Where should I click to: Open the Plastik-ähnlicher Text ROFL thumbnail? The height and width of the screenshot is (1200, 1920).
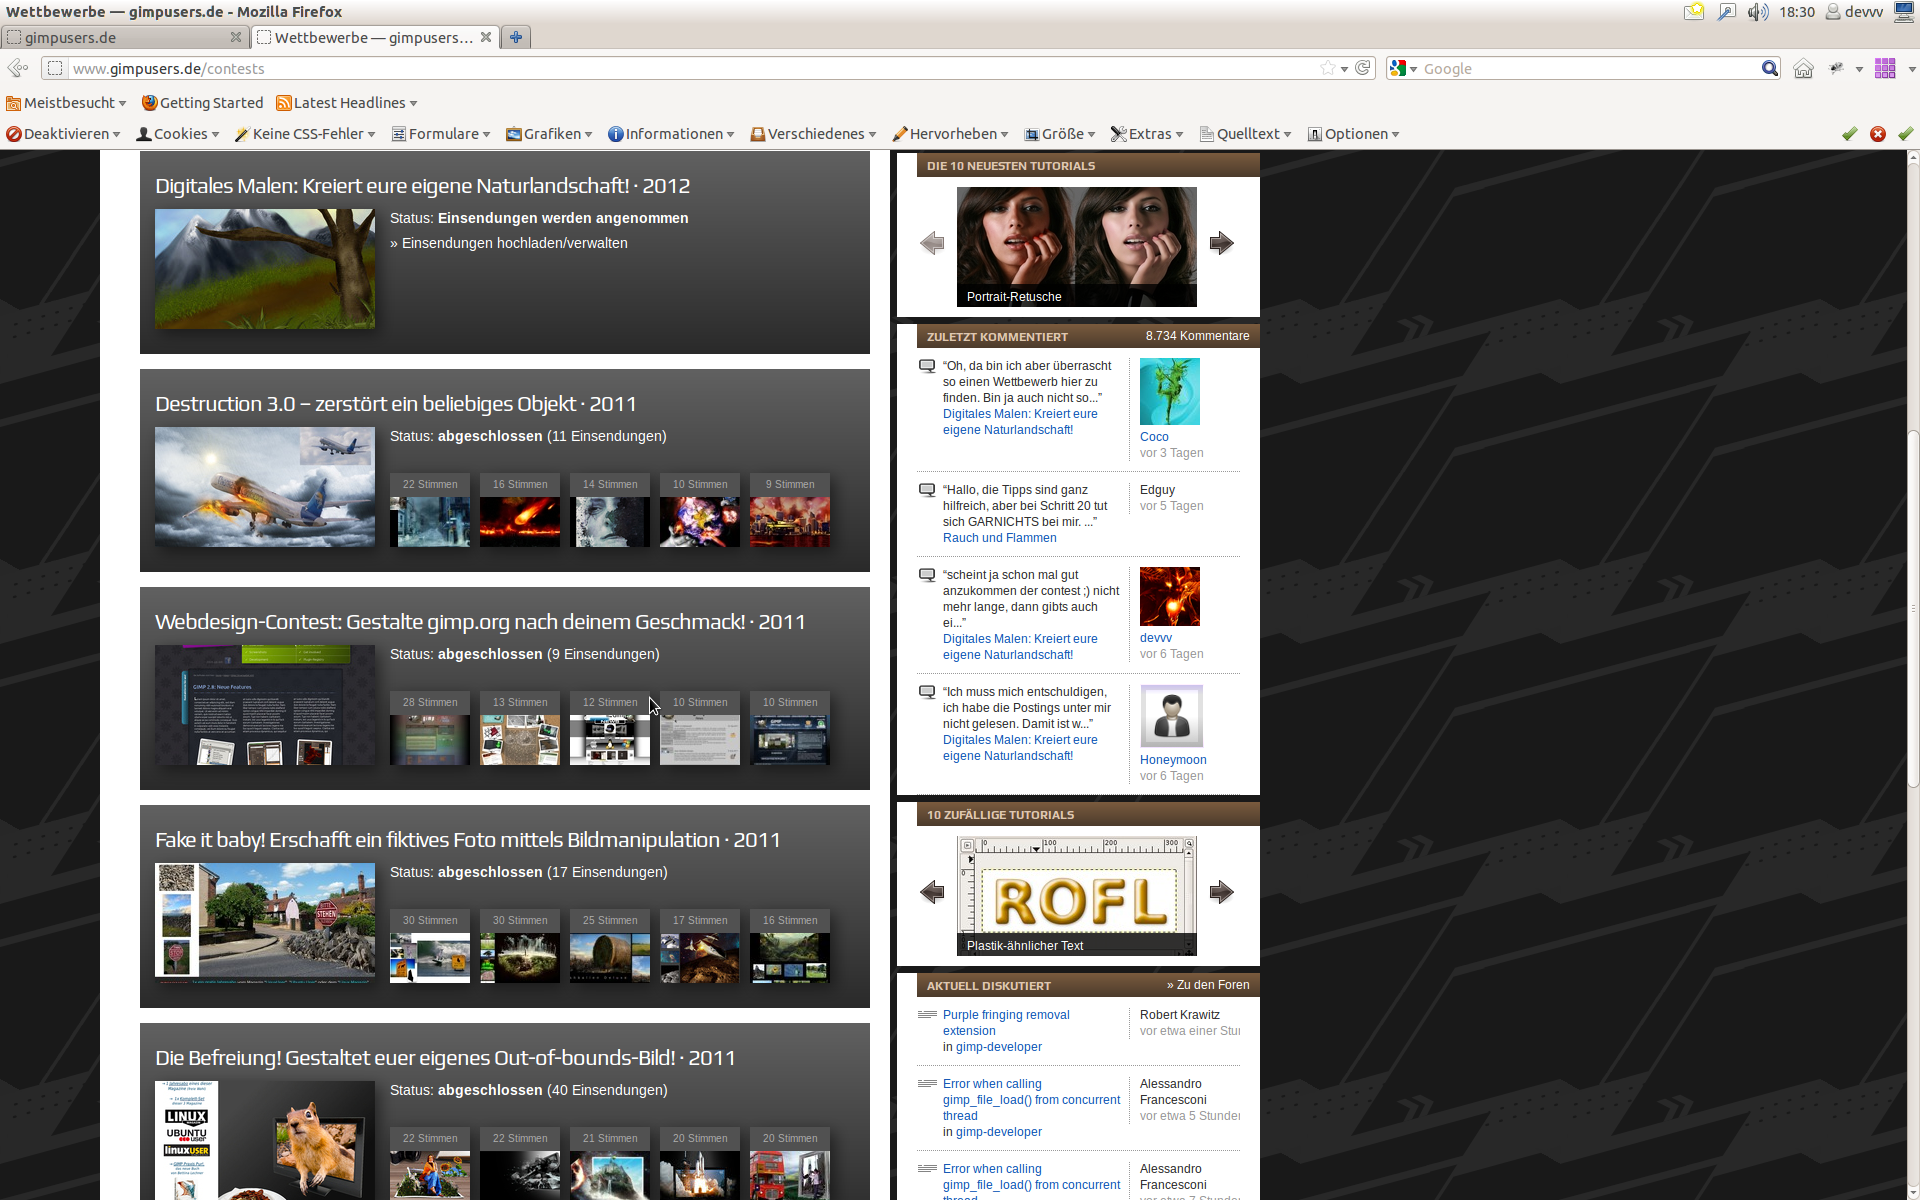[1077, 896]
